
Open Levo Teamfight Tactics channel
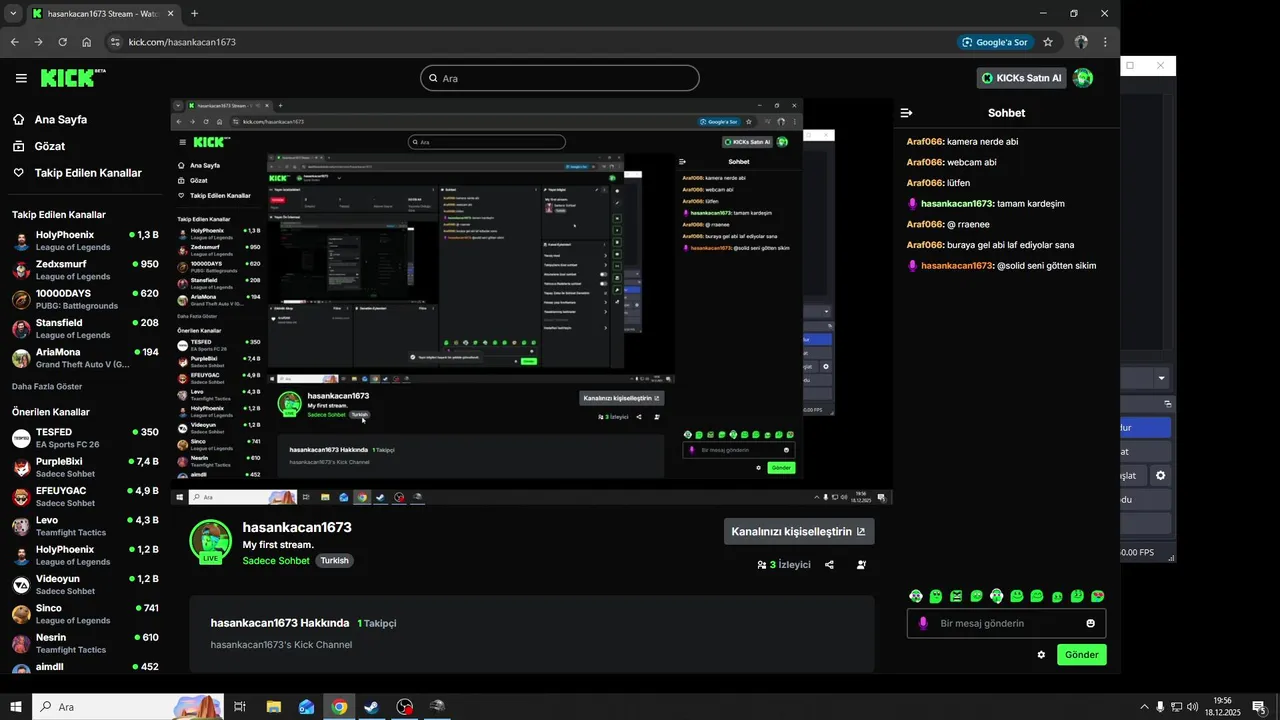(85, 526)
